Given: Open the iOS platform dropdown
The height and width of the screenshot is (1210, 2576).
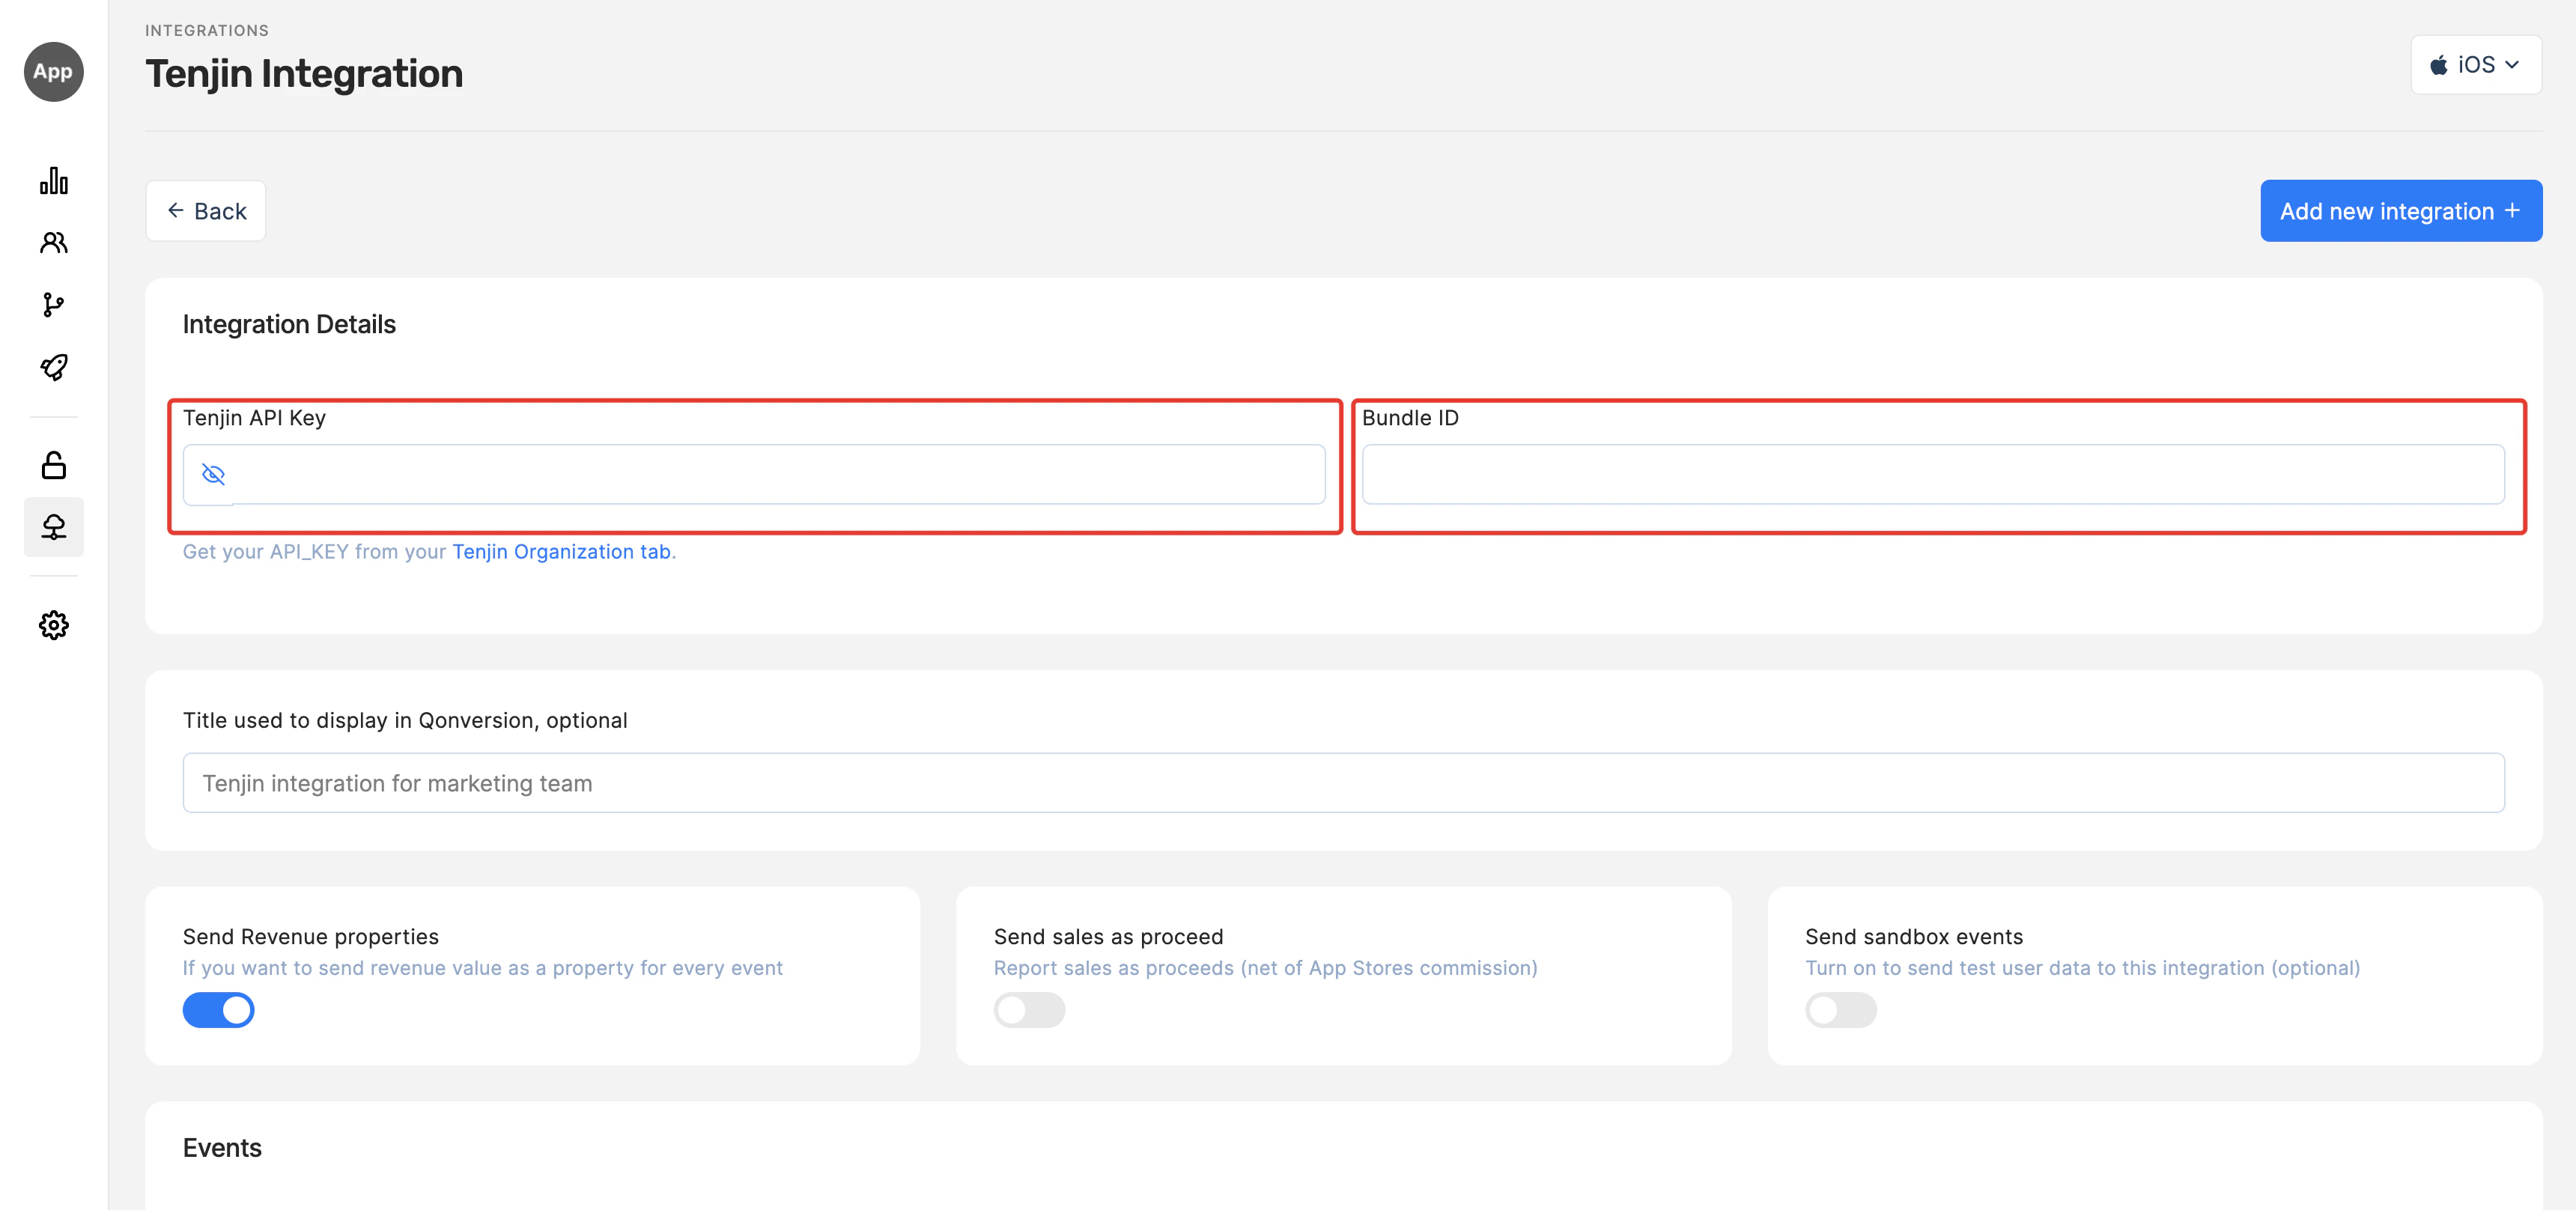Looking at the screenshot, I should pyautogui.click(x=2475, y=65).
